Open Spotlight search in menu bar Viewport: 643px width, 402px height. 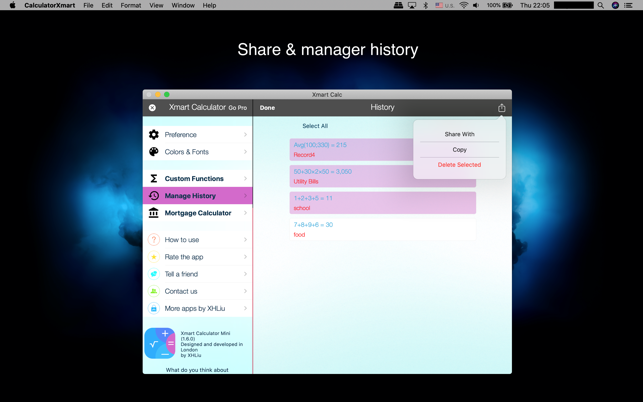pyautogui.click(x=601, y=5)
